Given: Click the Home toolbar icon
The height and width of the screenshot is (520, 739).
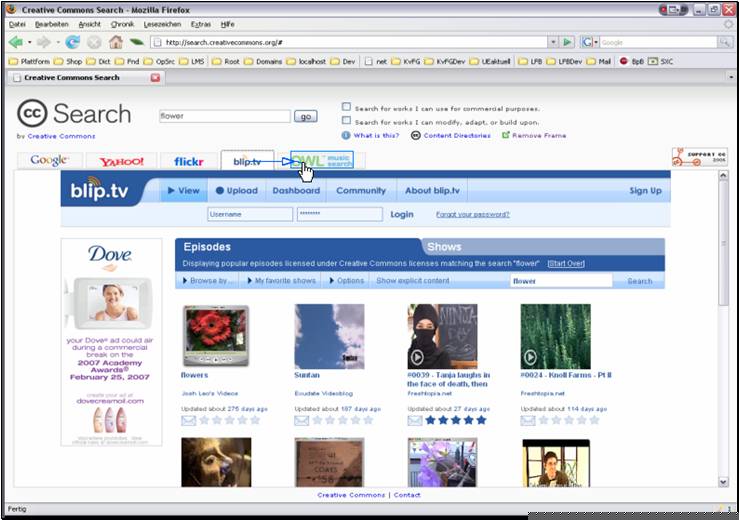Looking at the screenshot, I should tap(115, 42).
